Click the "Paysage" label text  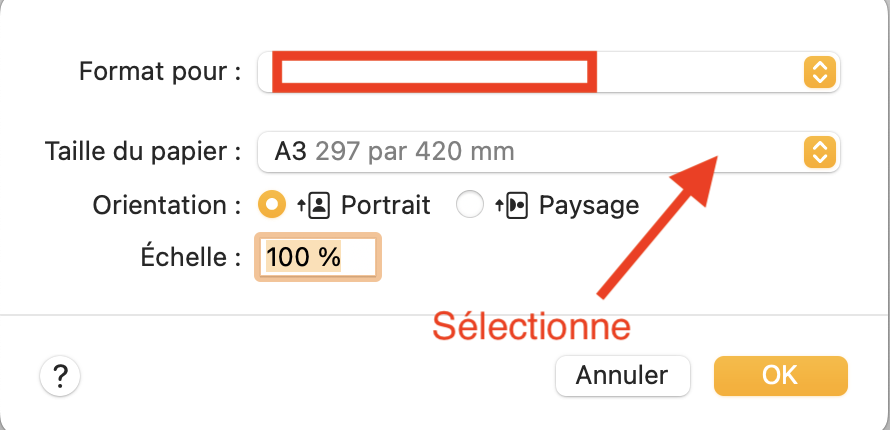(589, 205)
